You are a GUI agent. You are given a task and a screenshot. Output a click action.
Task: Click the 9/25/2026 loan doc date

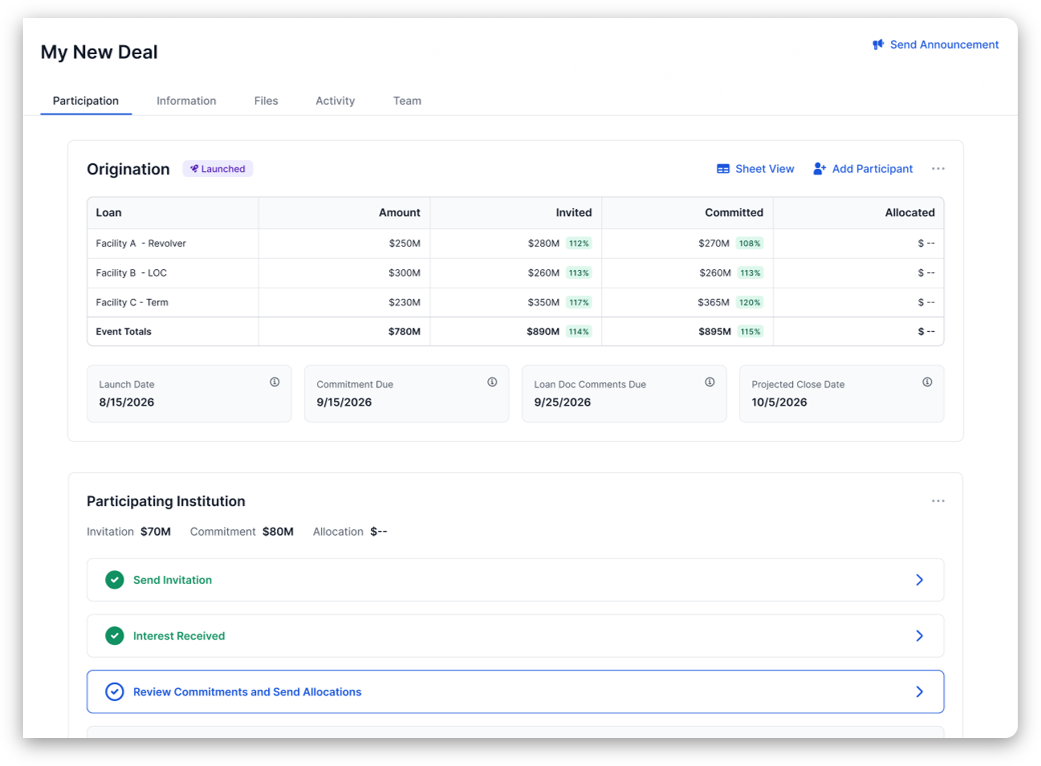point(562,402)
